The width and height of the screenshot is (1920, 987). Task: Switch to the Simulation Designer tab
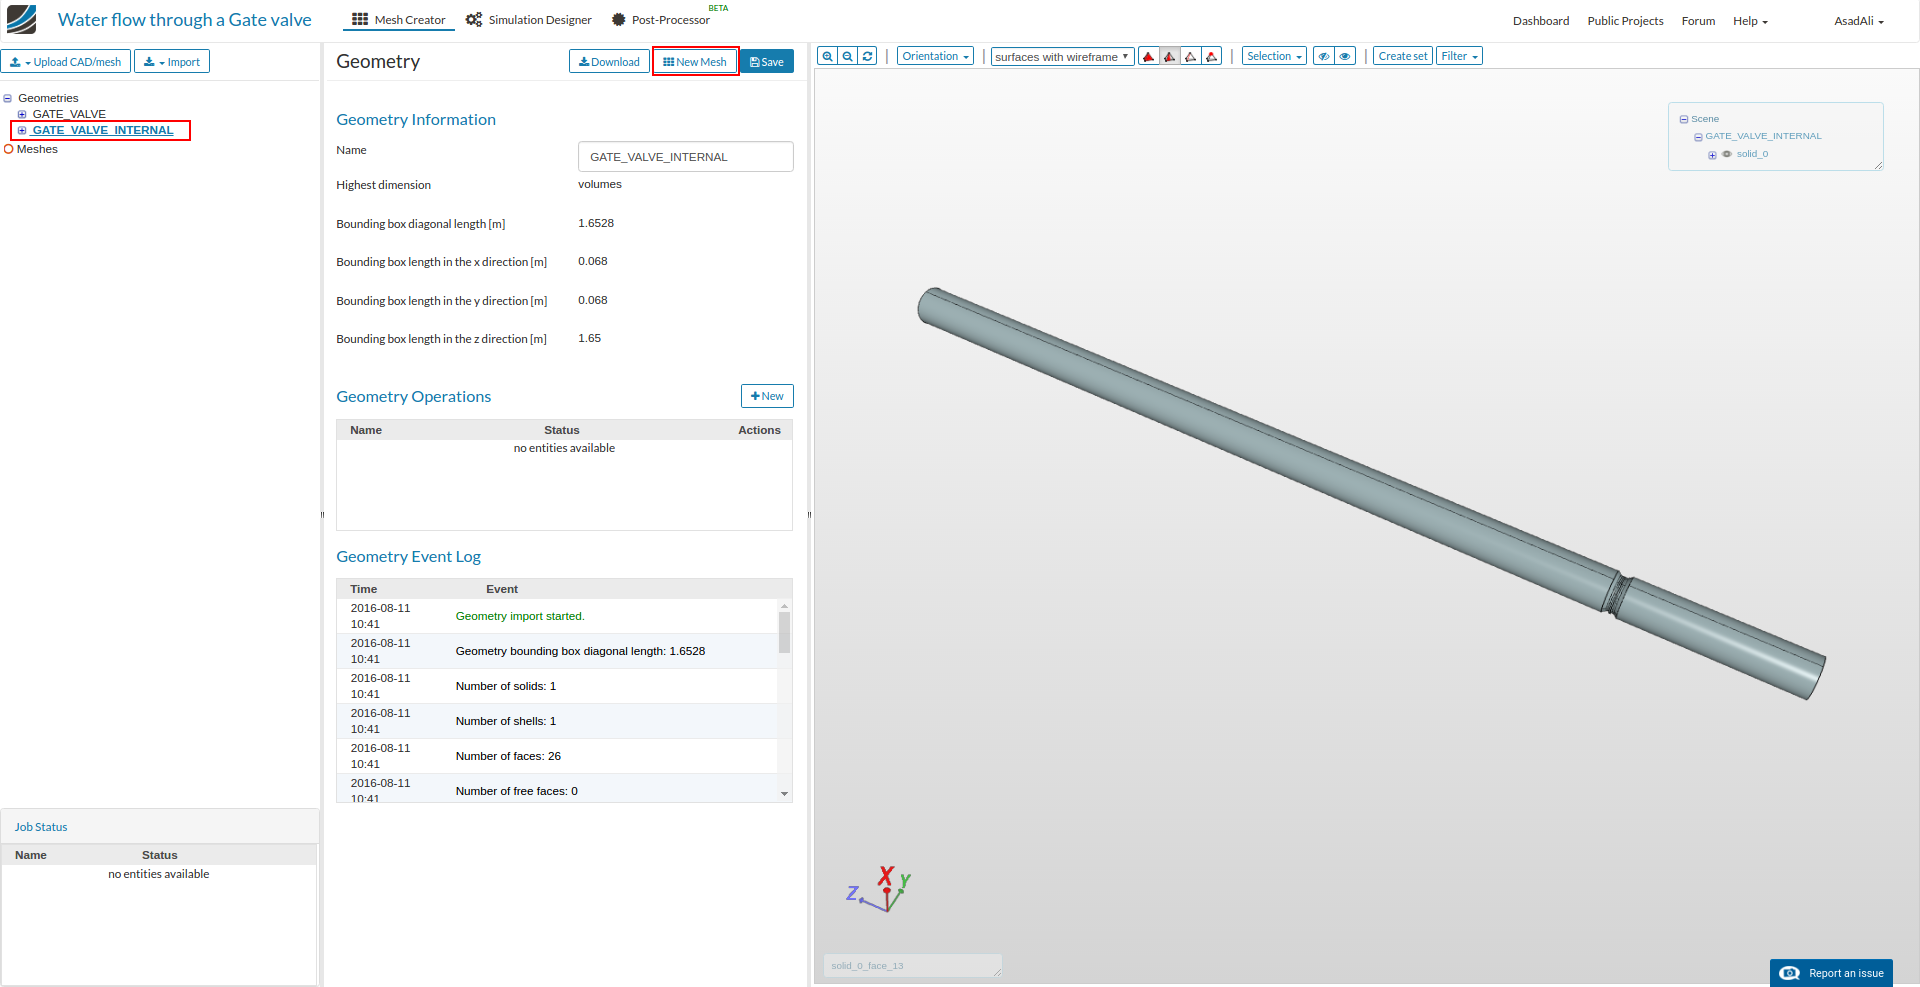529,20
